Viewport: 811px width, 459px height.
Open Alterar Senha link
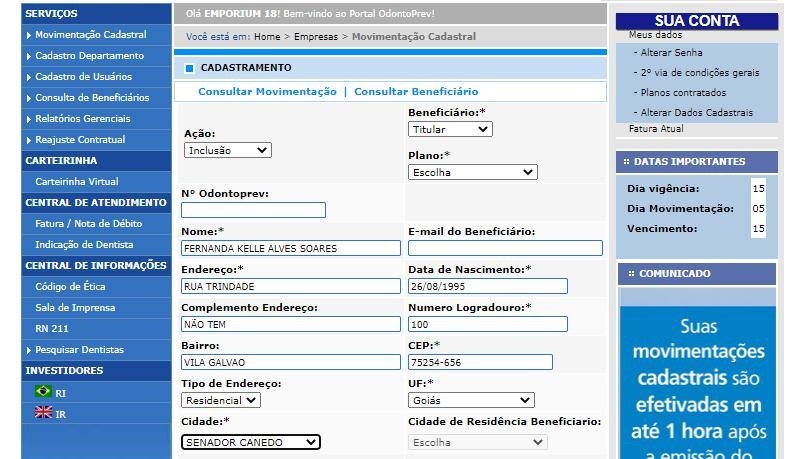pos(672,52)
